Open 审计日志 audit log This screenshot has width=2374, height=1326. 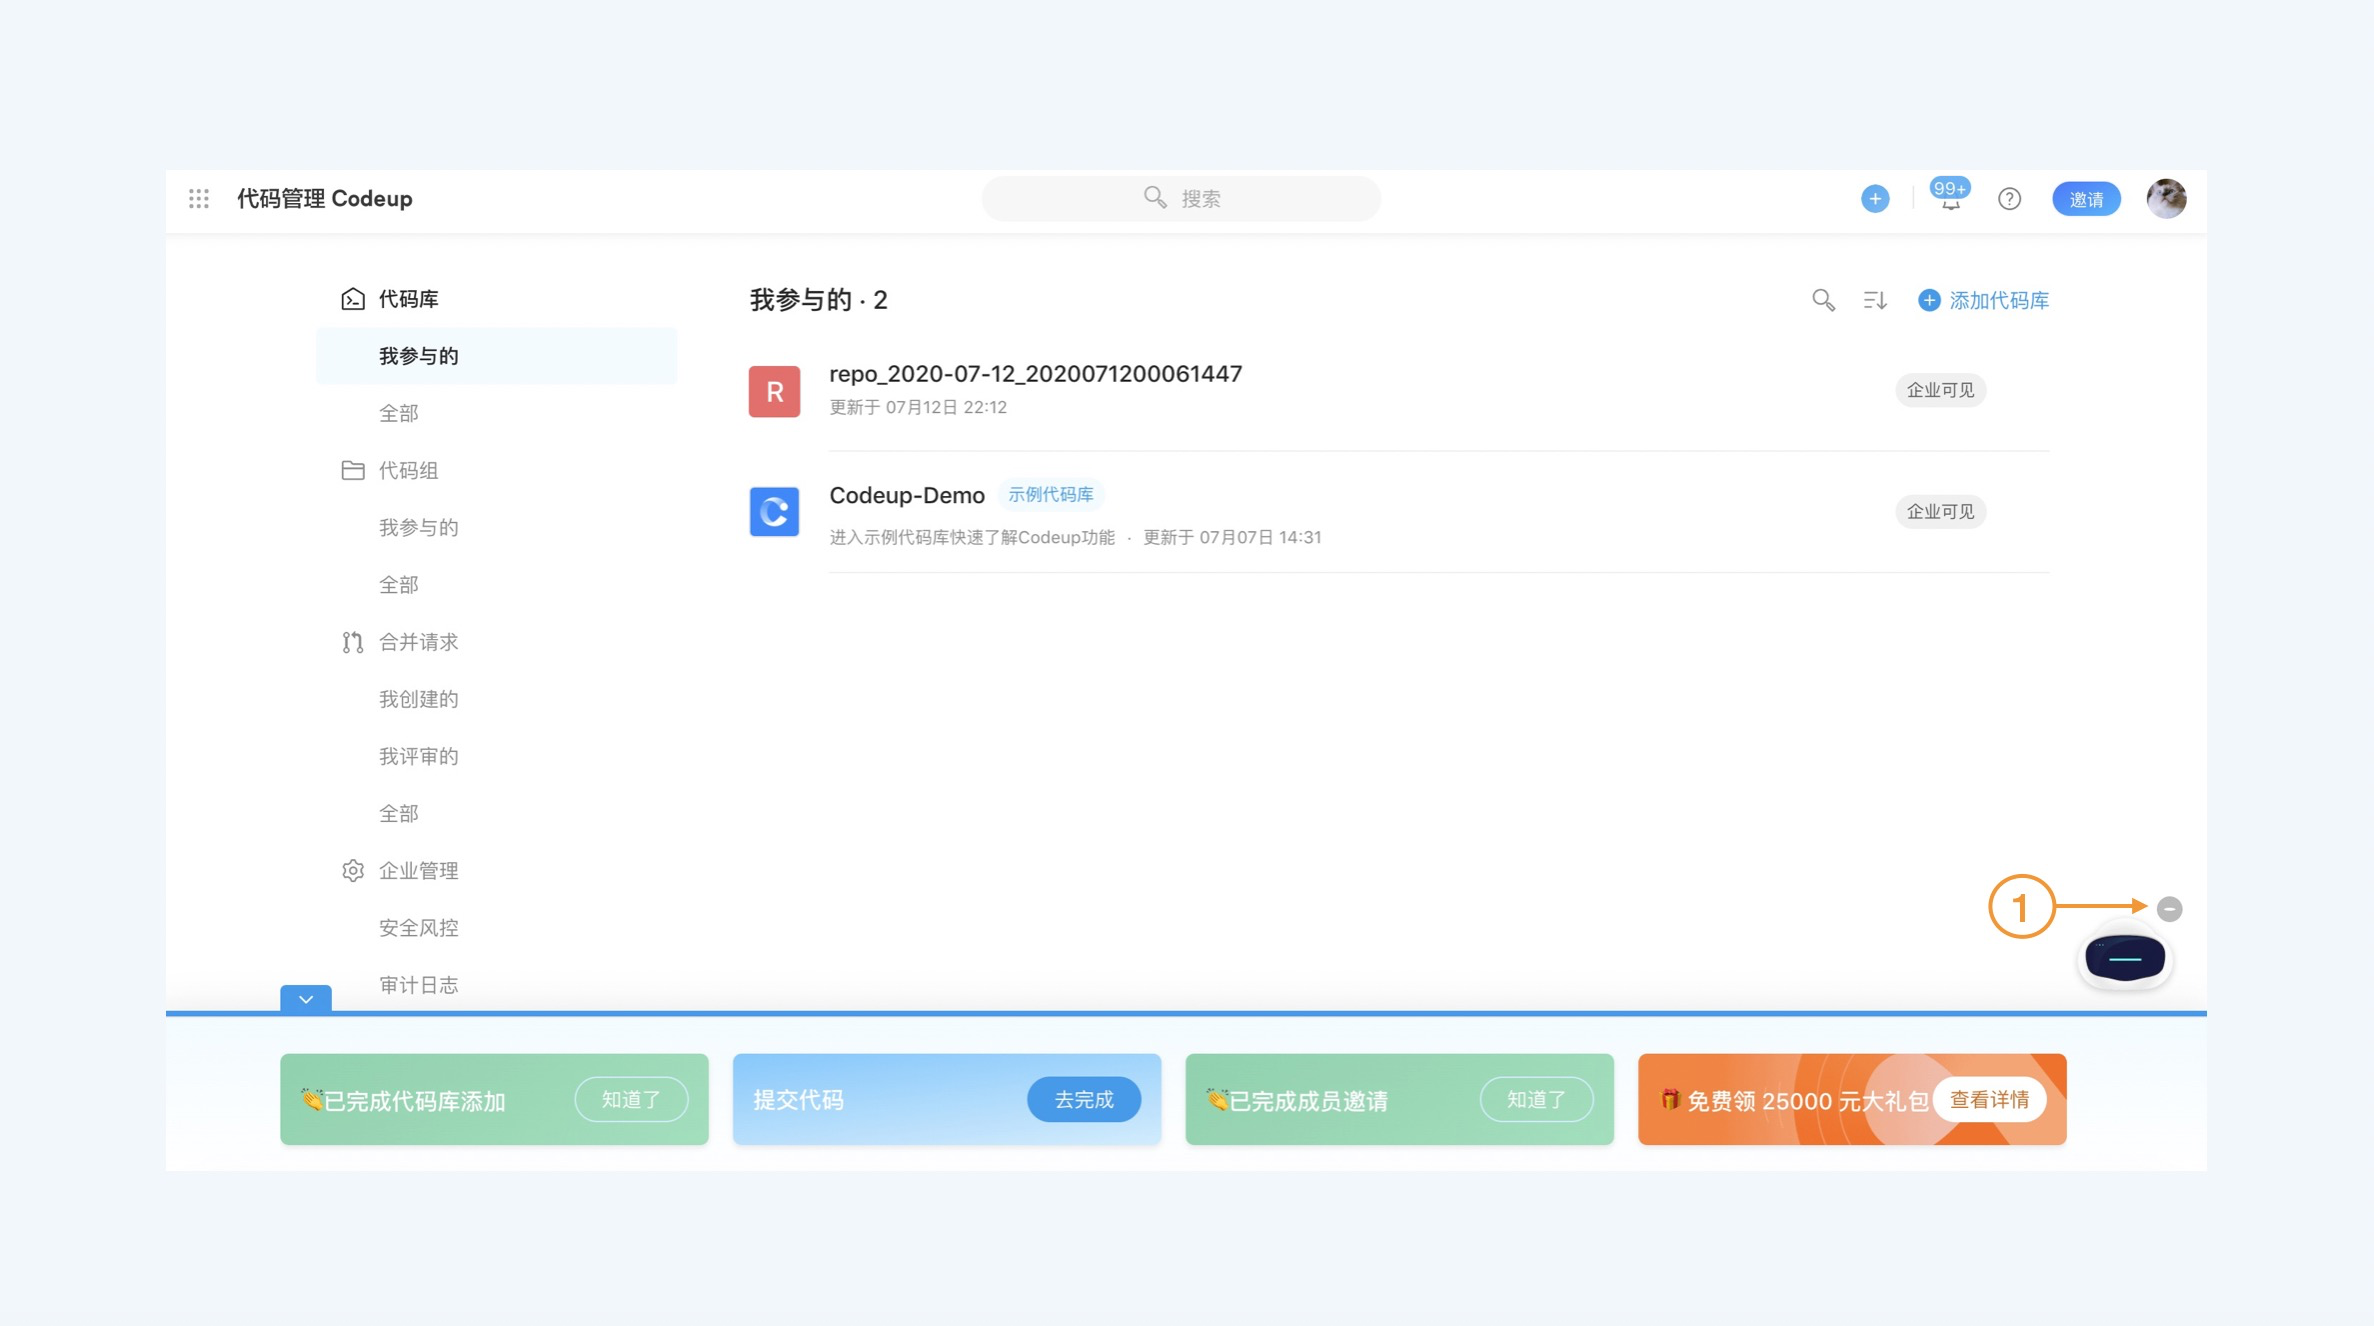coord(418,985)
